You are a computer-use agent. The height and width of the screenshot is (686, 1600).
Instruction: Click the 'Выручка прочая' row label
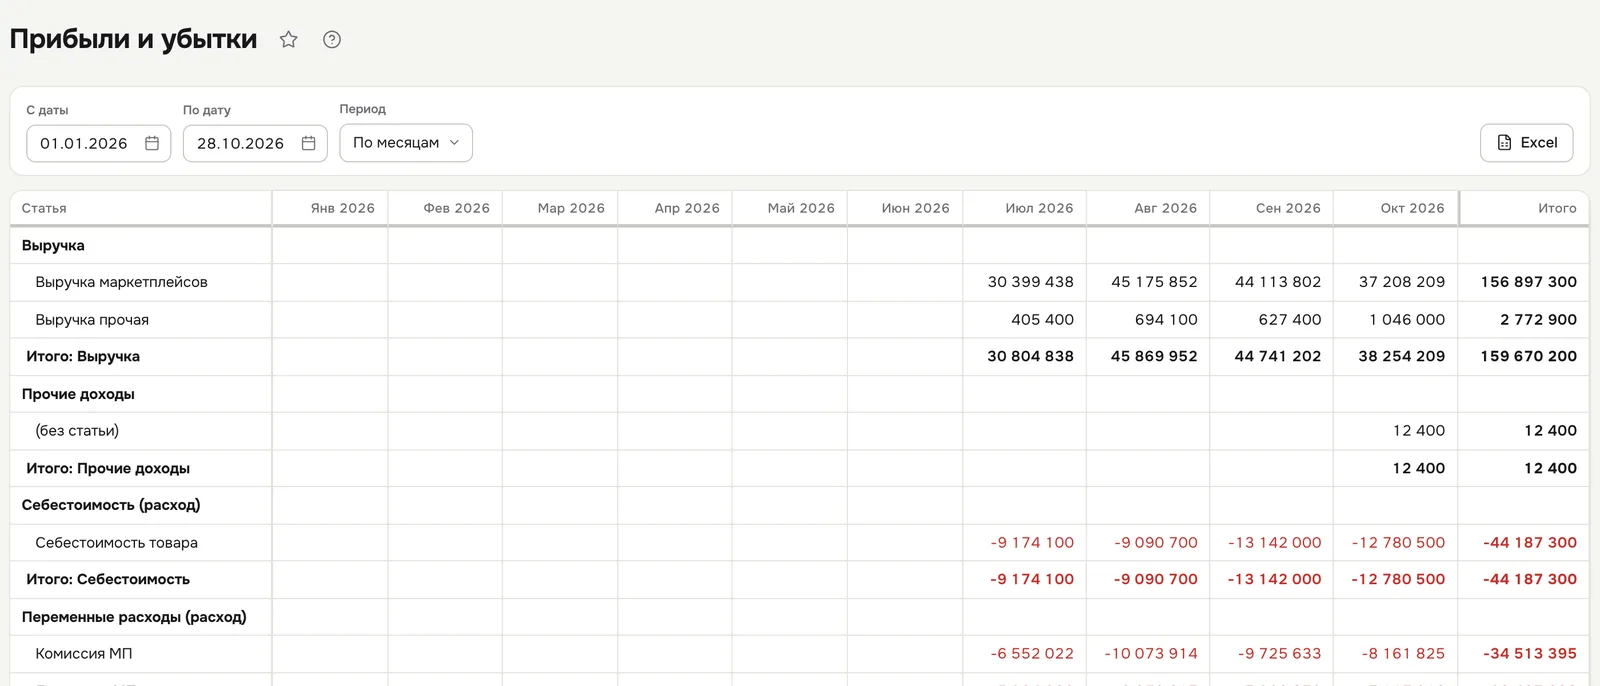[x=92, y=320]
